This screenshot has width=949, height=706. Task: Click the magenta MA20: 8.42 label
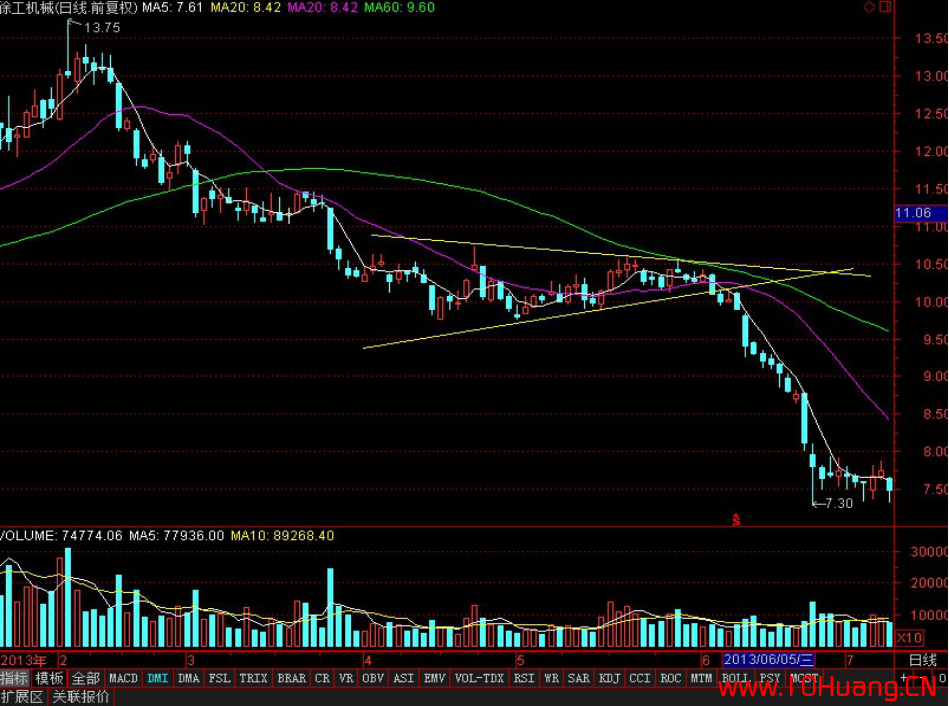(322, 7)
